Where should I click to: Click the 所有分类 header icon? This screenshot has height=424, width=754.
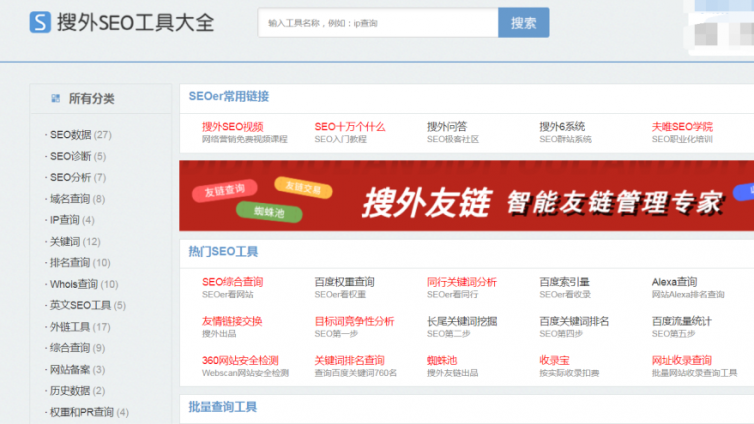[56, 99]
